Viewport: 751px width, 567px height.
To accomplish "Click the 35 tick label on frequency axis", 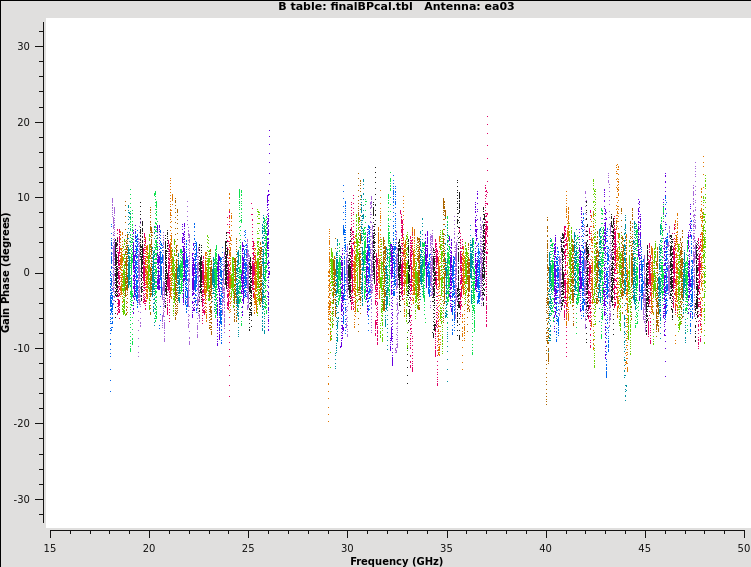I will tap(446, 547).
